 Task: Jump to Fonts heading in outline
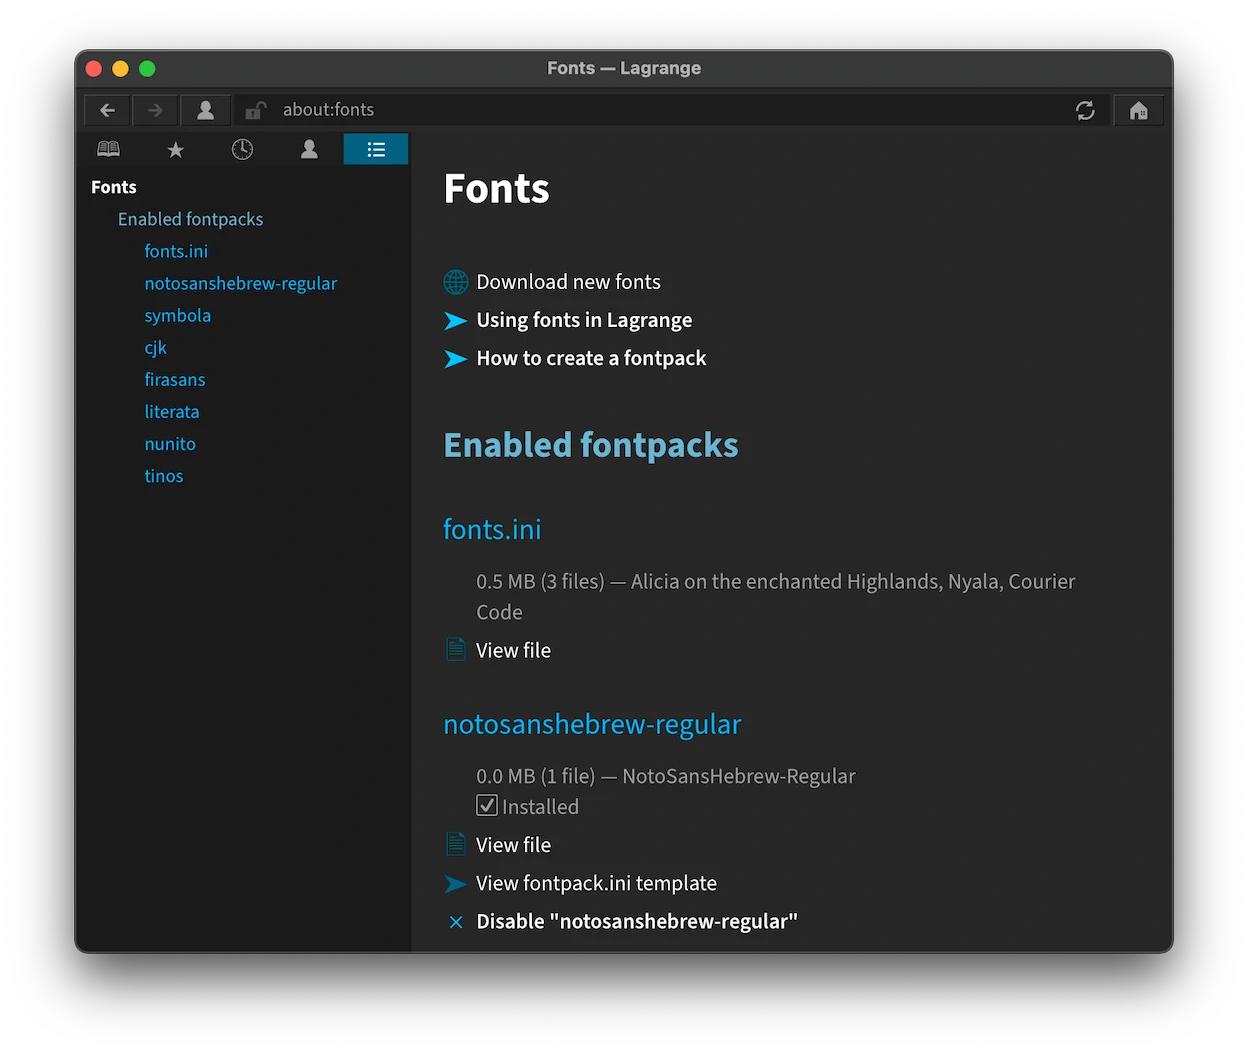point(114,187)
